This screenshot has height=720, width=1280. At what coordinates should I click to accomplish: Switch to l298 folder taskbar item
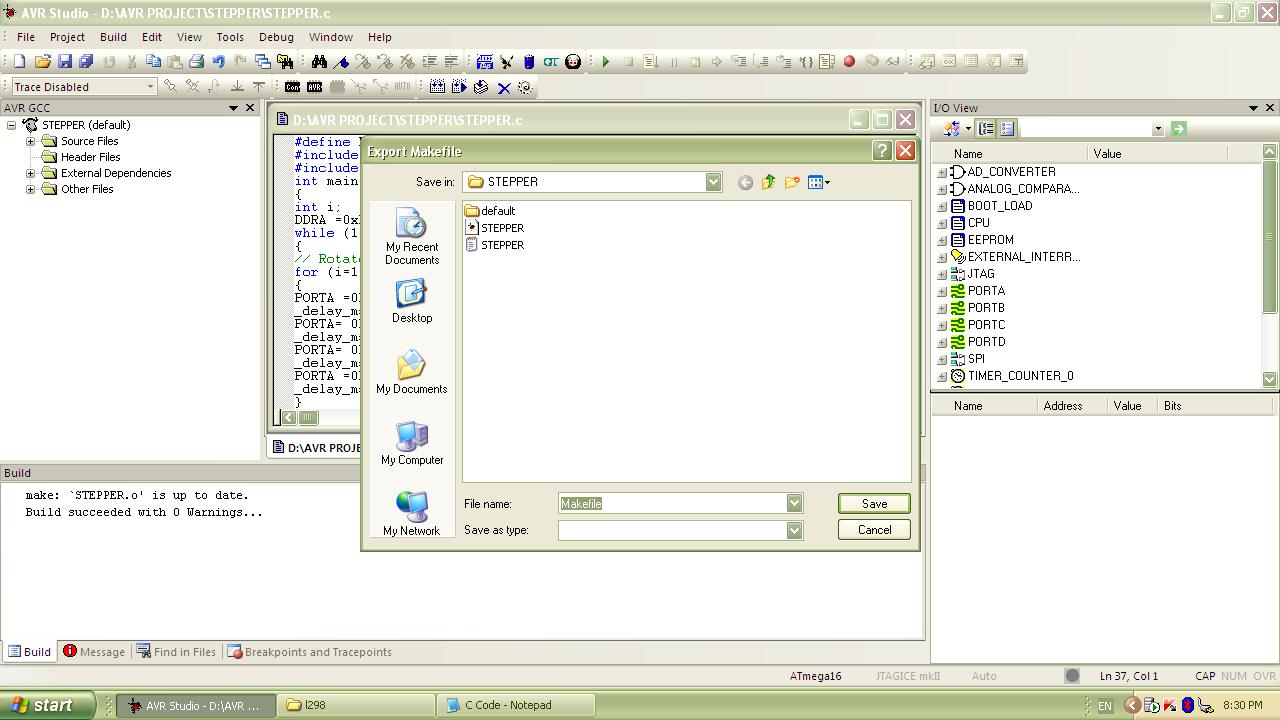(356, 705)
